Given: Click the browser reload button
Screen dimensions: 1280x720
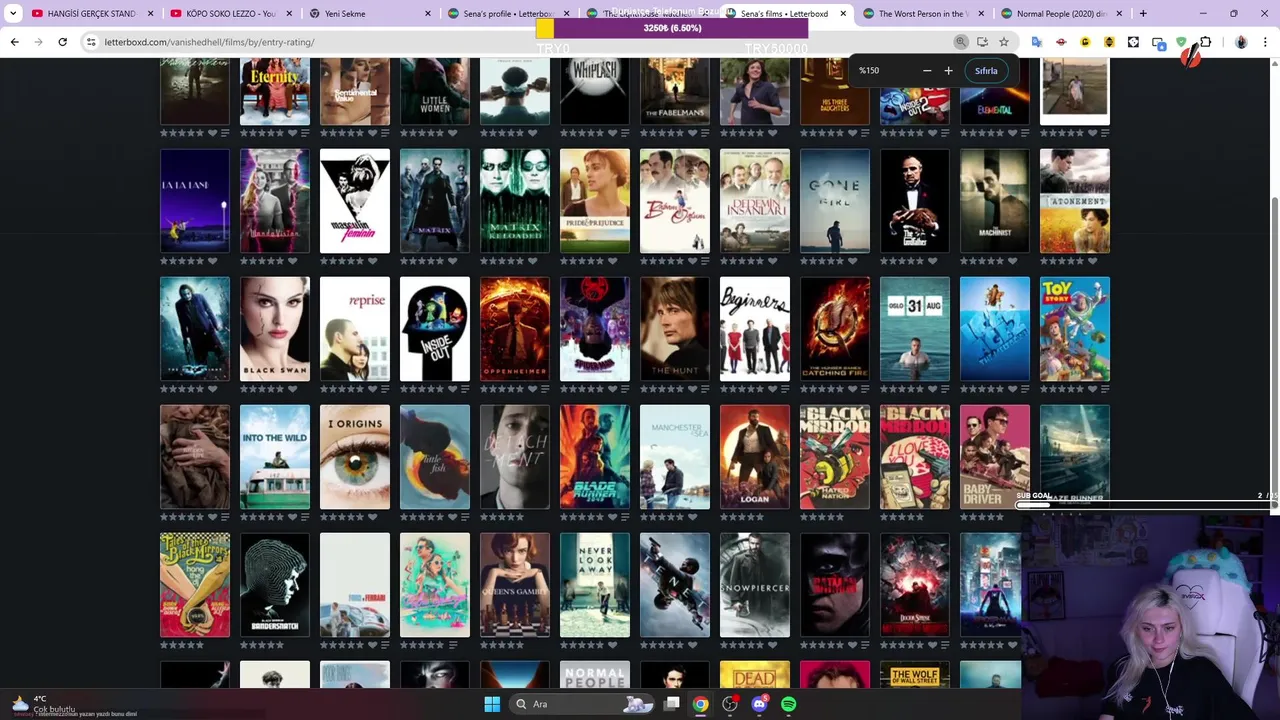Looking at the screenshot, I should [x=62, y=42].
